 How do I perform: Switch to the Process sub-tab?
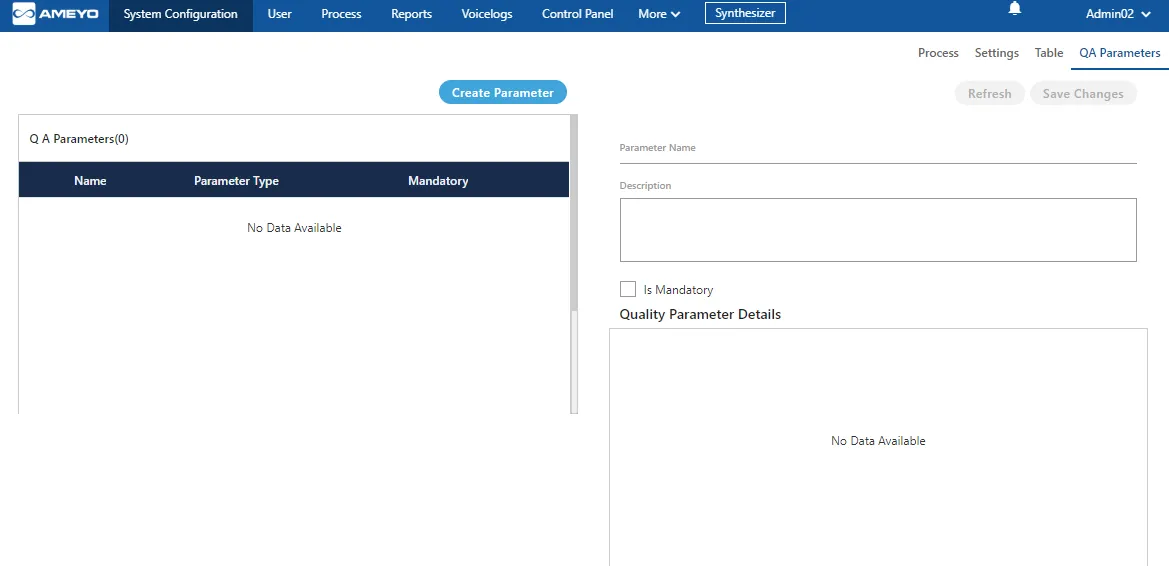point(938,53)
